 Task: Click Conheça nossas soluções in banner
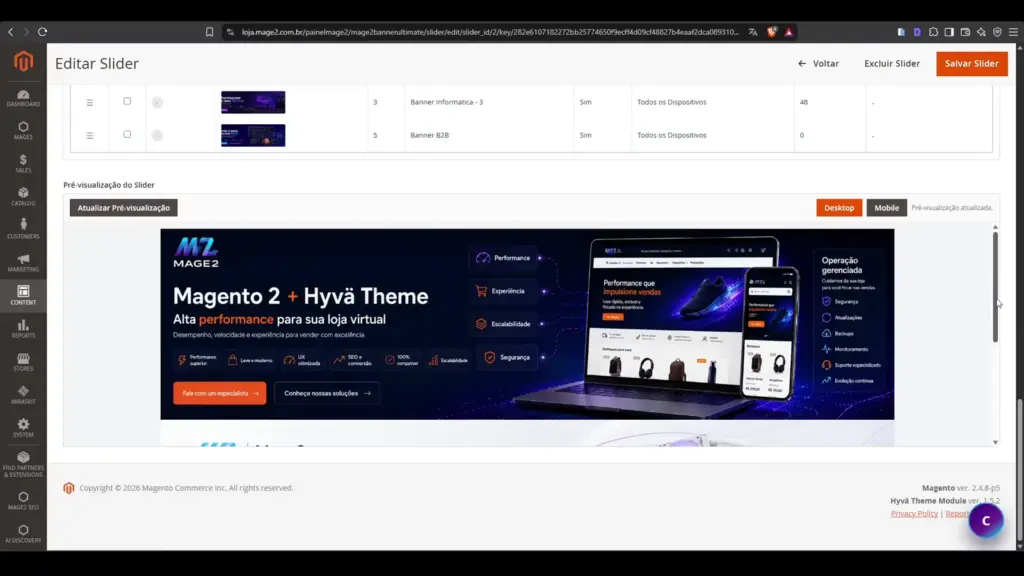coord(327,393)
